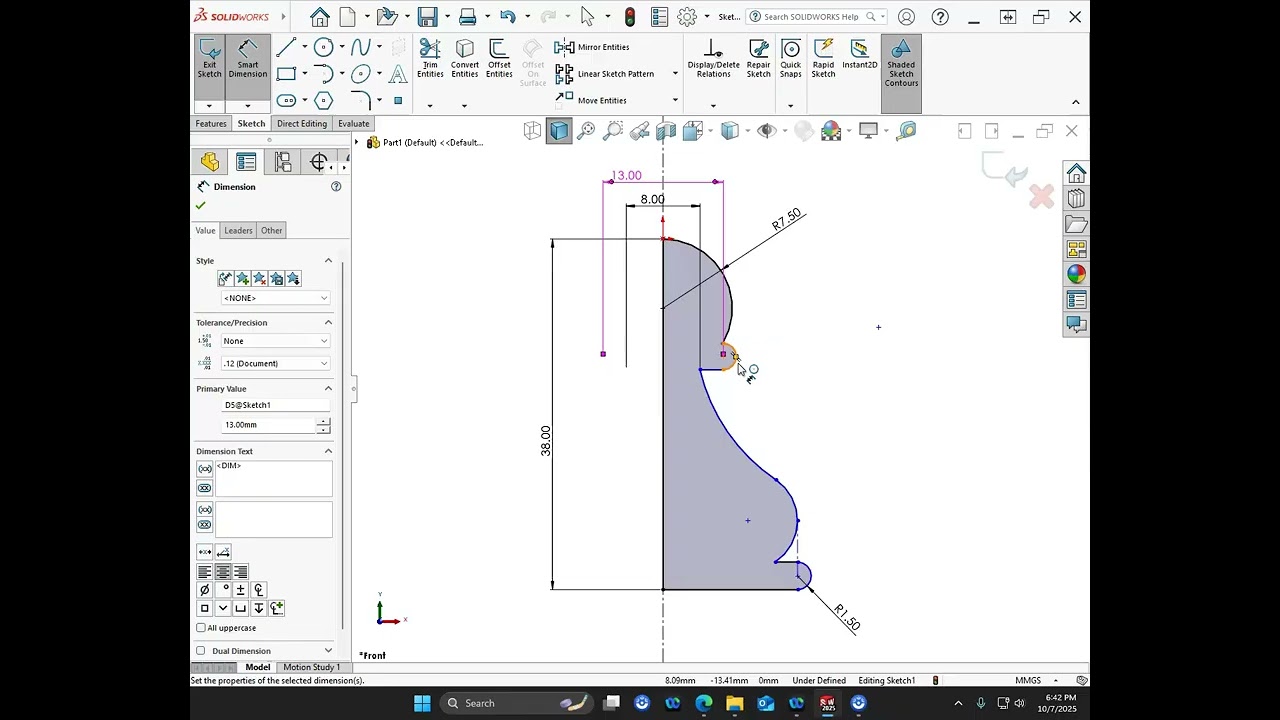Click the Undo icon
Viewport: 1280px width, 720px height.
pos(507,17)
